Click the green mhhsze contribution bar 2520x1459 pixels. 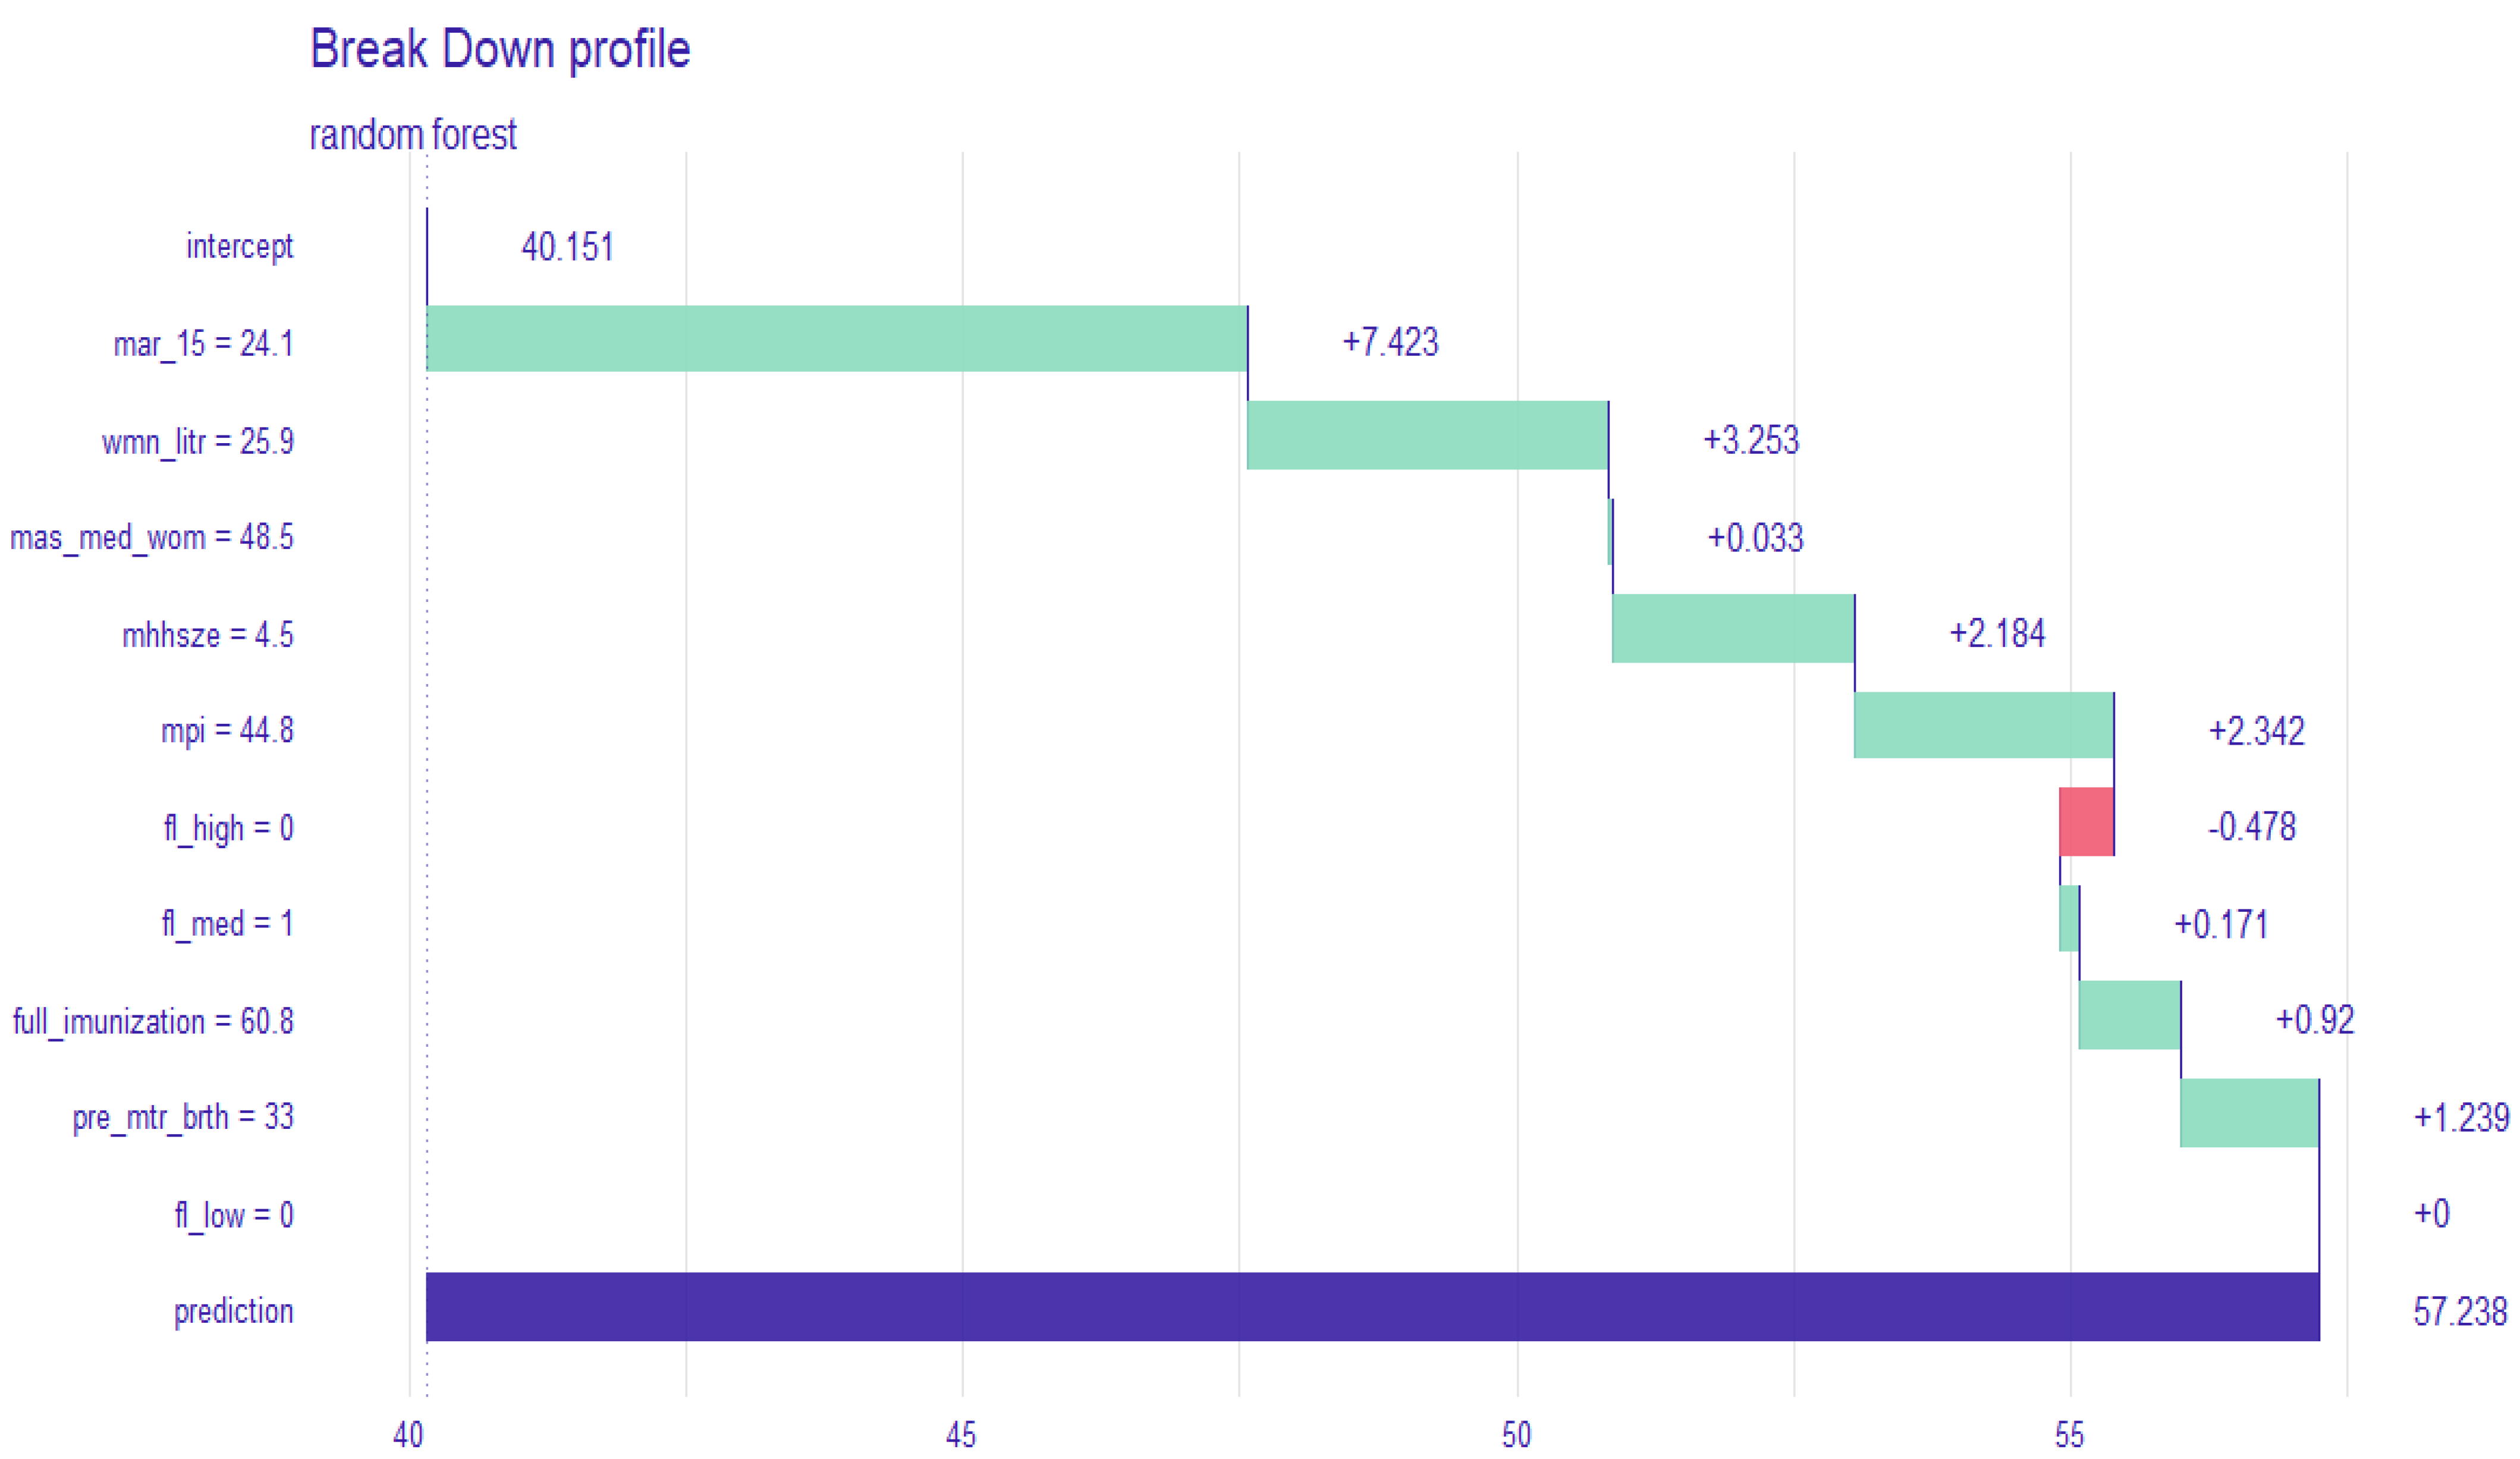(1733, 628)
